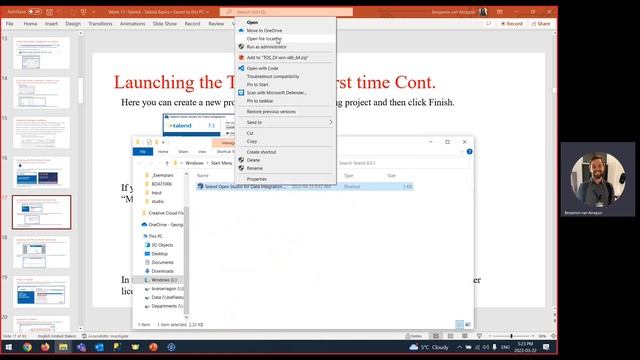Viewport: 640px width, 360px height.
Task: Open the Transitions tab
Action: pyautogui.click(x=100, y=24)
